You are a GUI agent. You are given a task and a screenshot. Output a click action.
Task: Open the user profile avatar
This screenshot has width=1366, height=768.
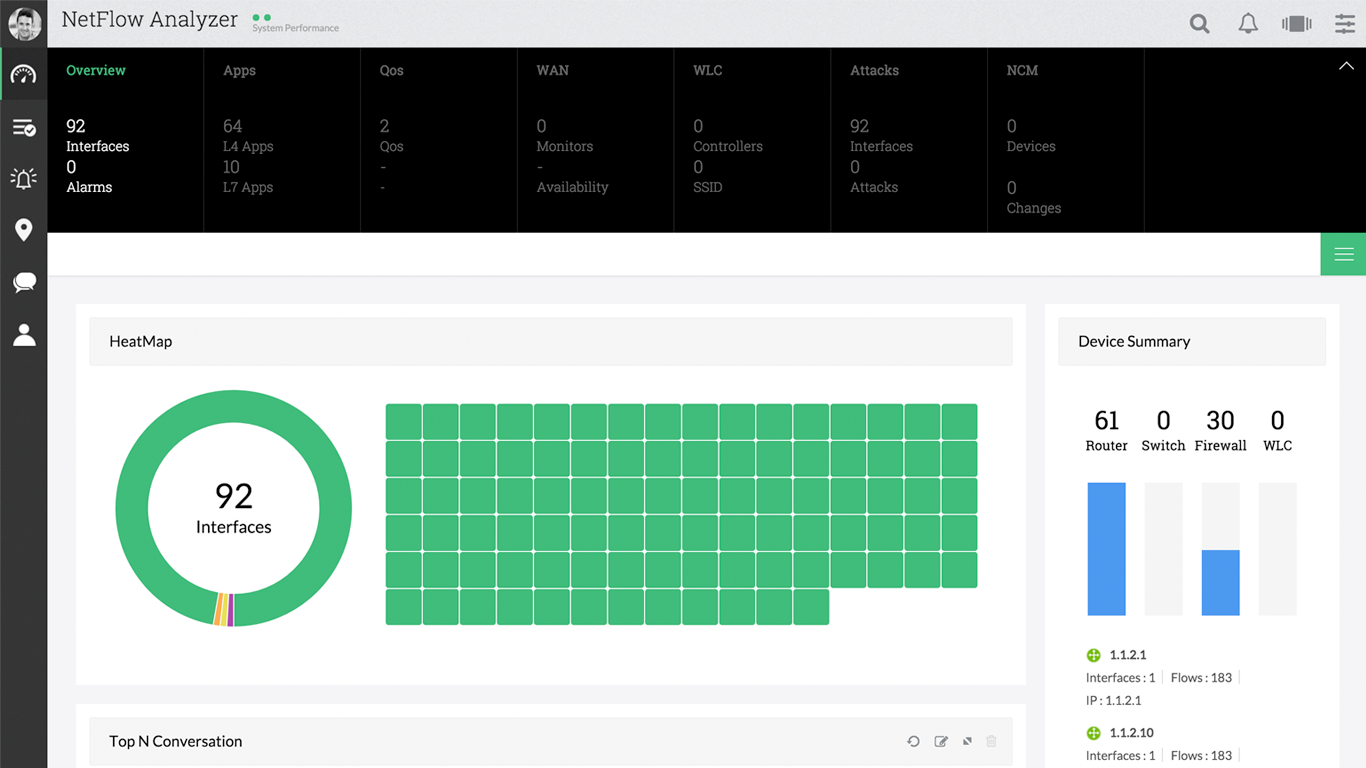(x=24, y=24)
